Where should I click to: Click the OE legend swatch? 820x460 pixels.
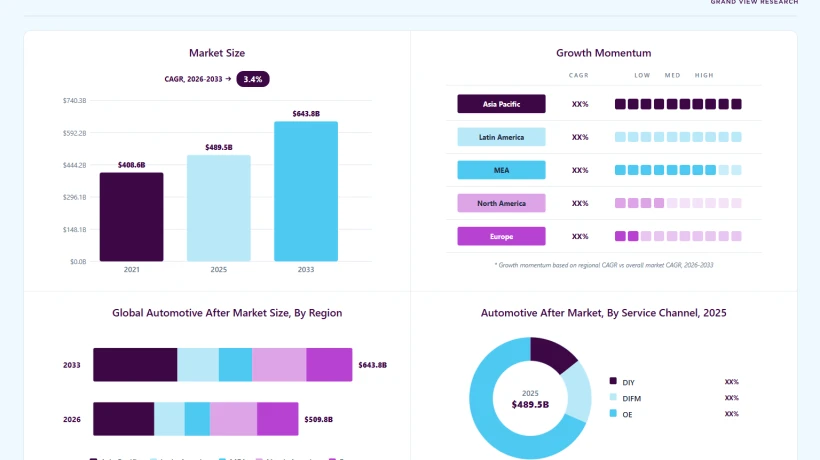[x=613, y=413]
